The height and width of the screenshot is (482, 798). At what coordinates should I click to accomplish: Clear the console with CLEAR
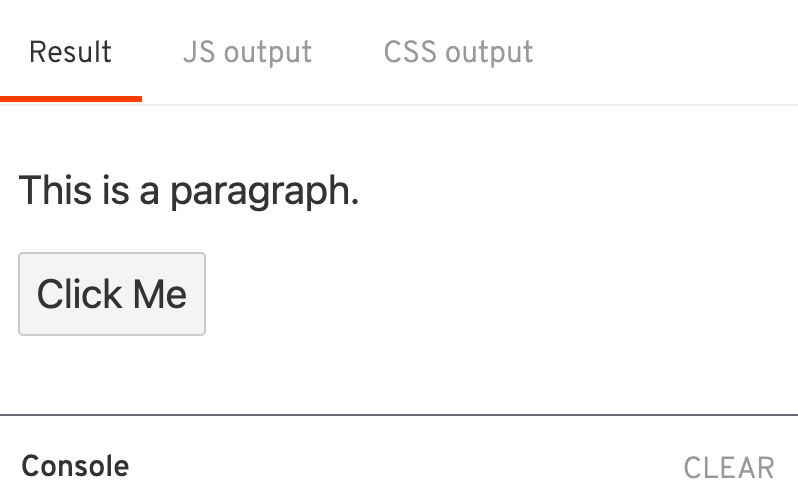point(728,467)
